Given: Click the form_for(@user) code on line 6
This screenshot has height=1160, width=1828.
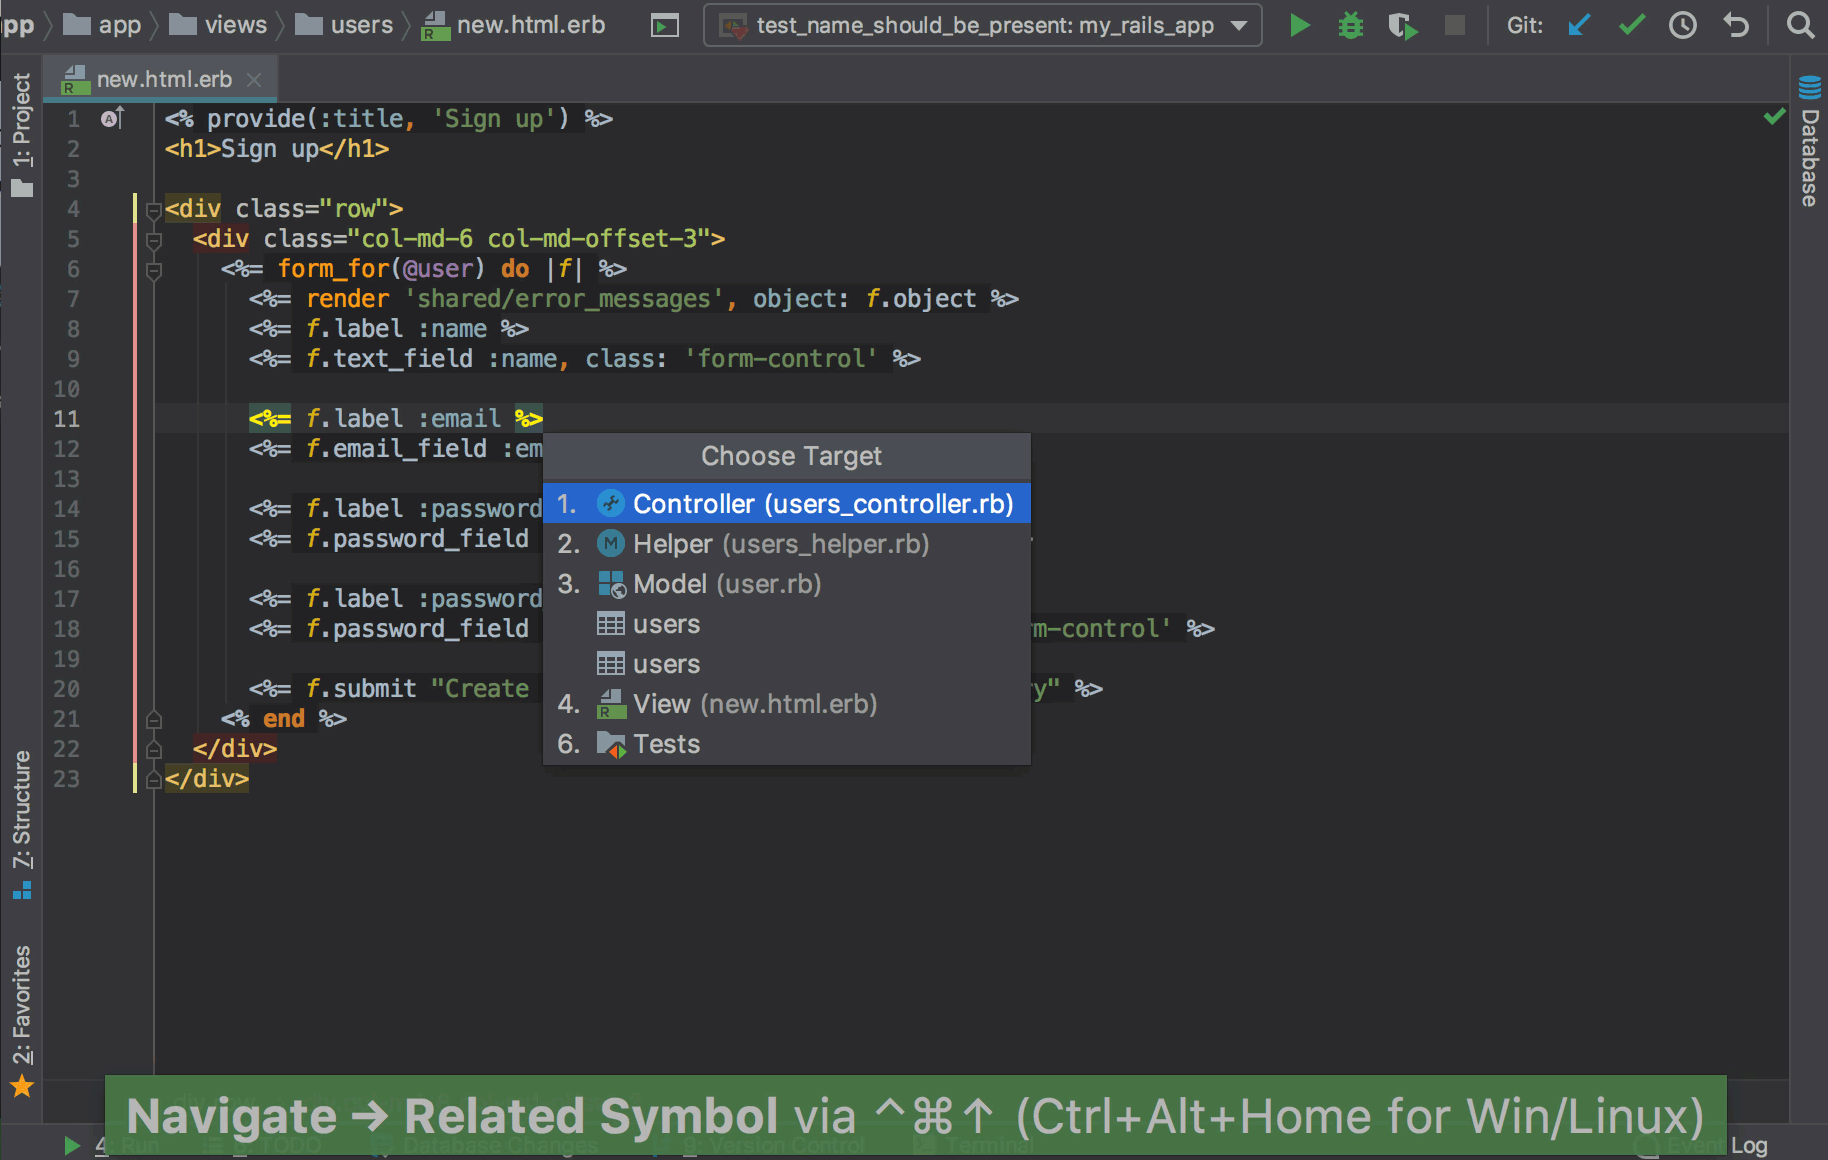Looking at the screenshot, I should click(x=381, y=269).
